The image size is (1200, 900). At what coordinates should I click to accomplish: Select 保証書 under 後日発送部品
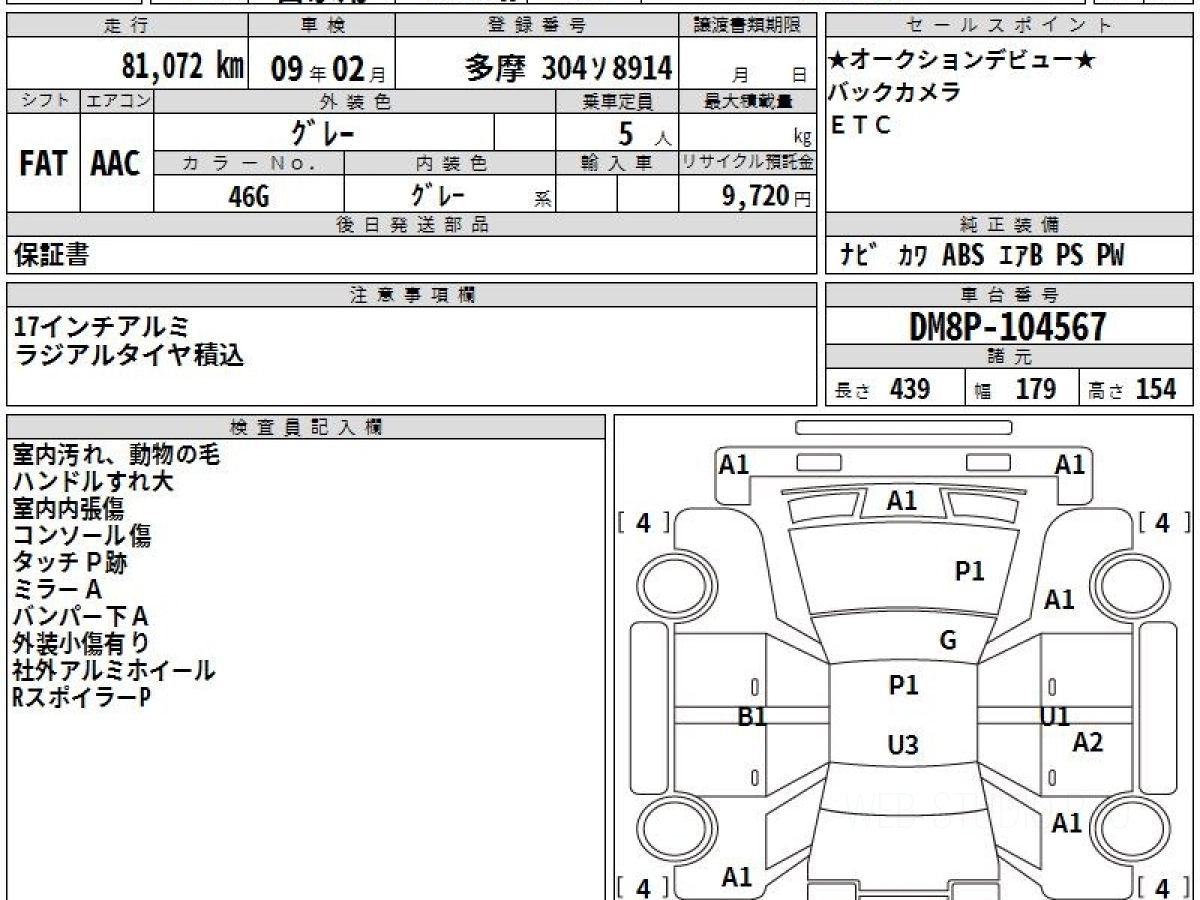click(x=51, y=255)
